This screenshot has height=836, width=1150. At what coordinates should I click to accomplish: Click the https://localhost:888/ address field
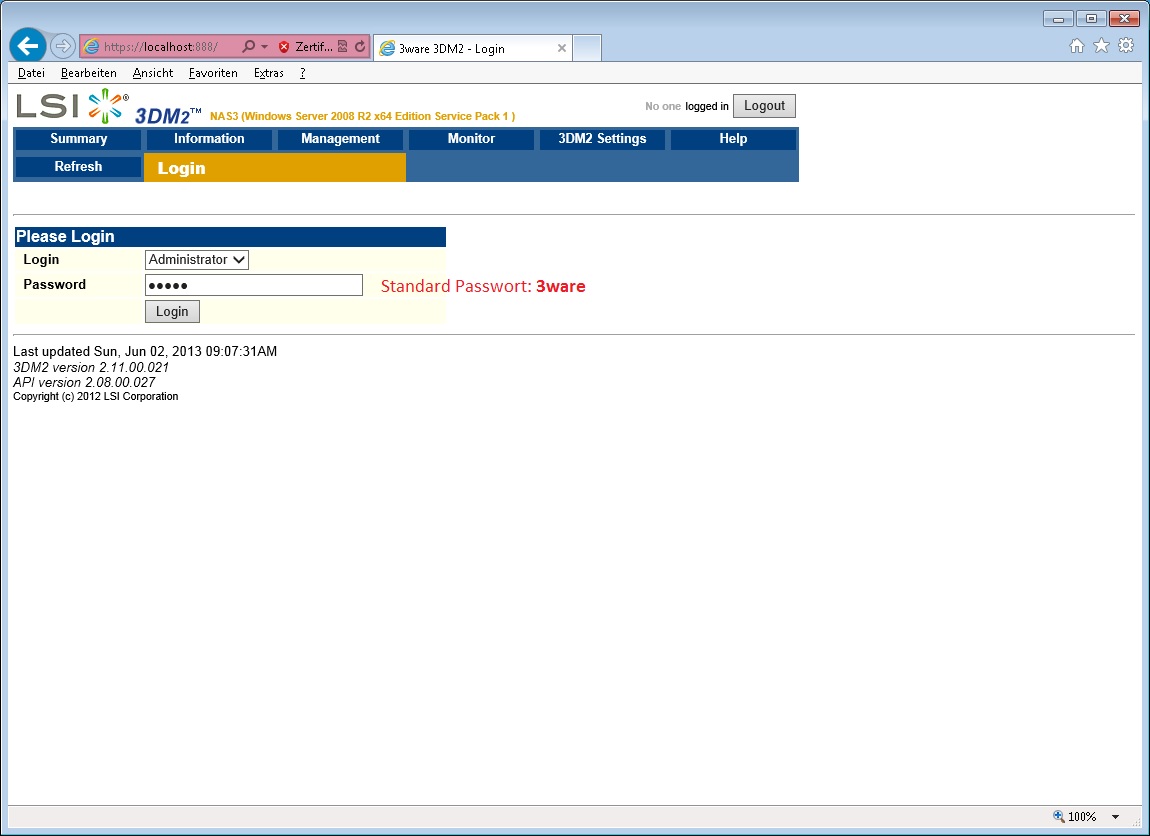161,47
